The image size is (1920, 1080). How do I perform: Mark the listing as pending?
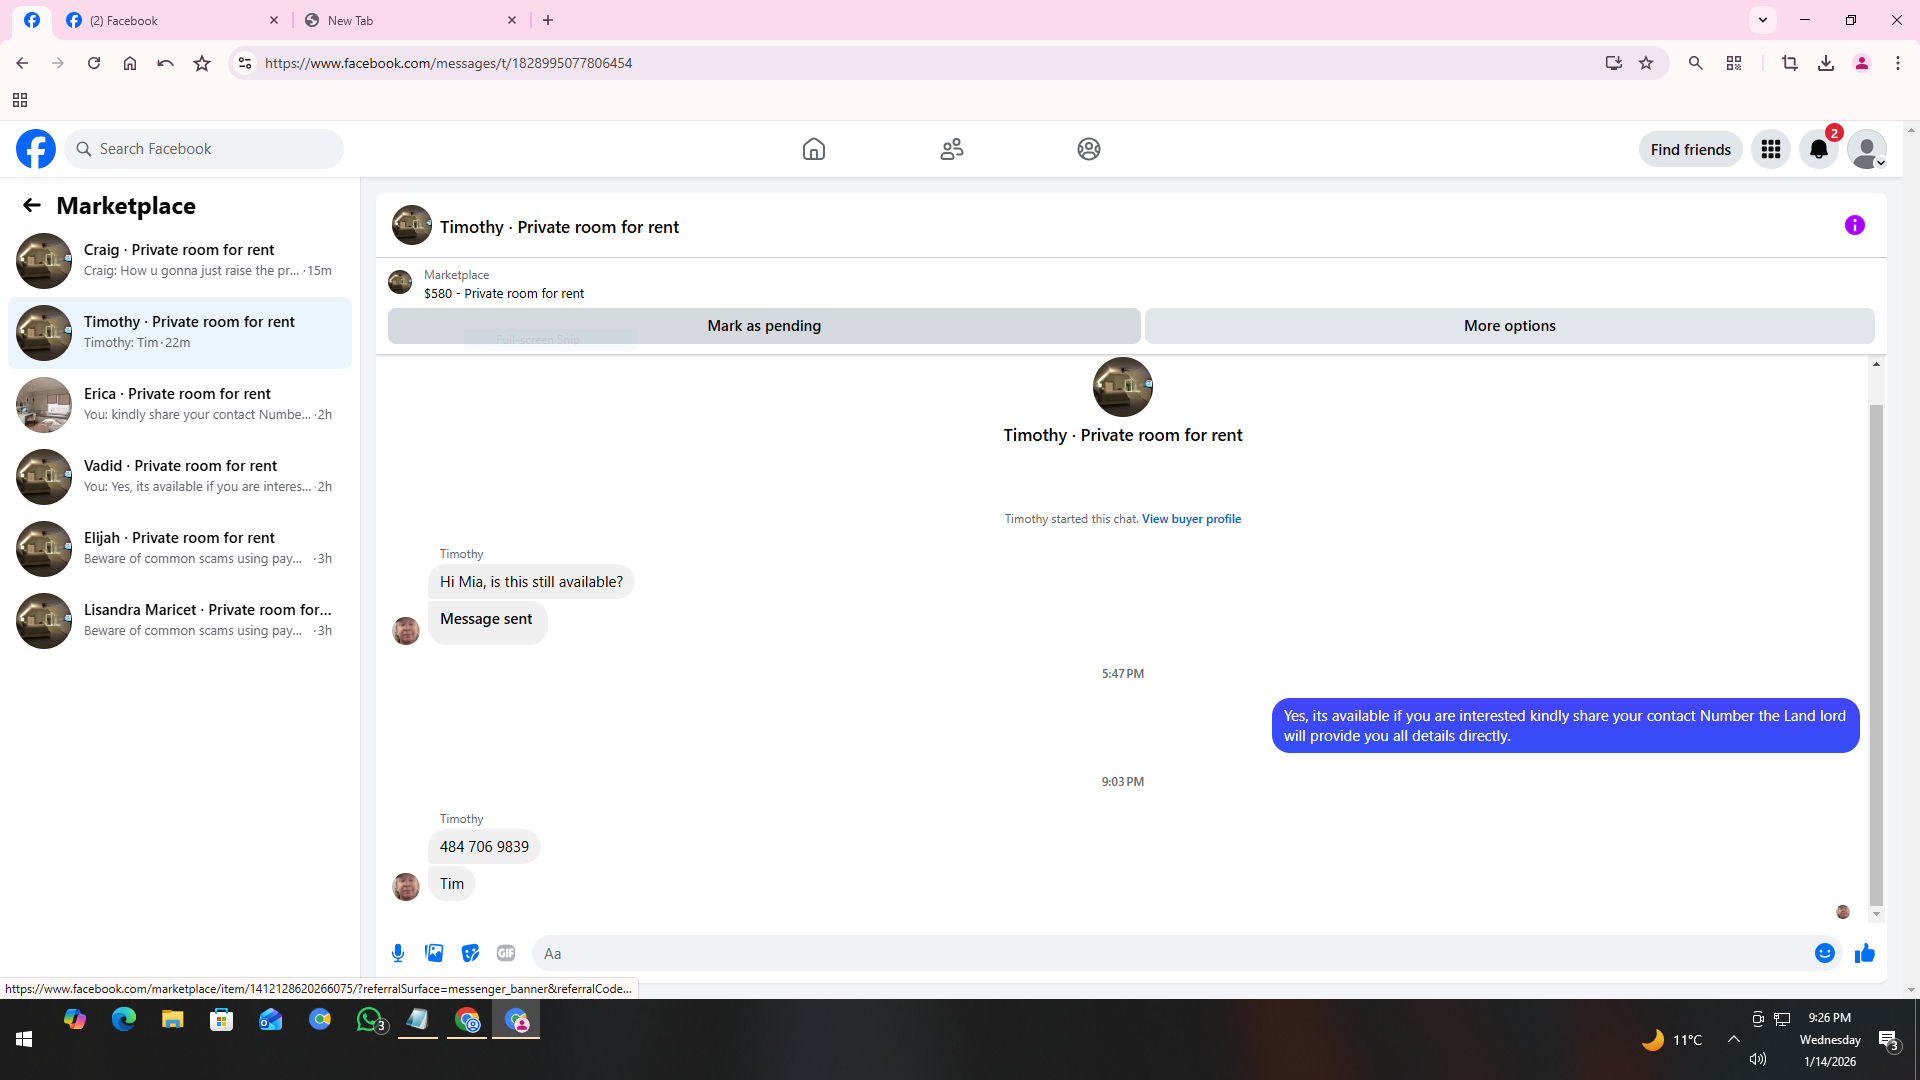[763, 326]
